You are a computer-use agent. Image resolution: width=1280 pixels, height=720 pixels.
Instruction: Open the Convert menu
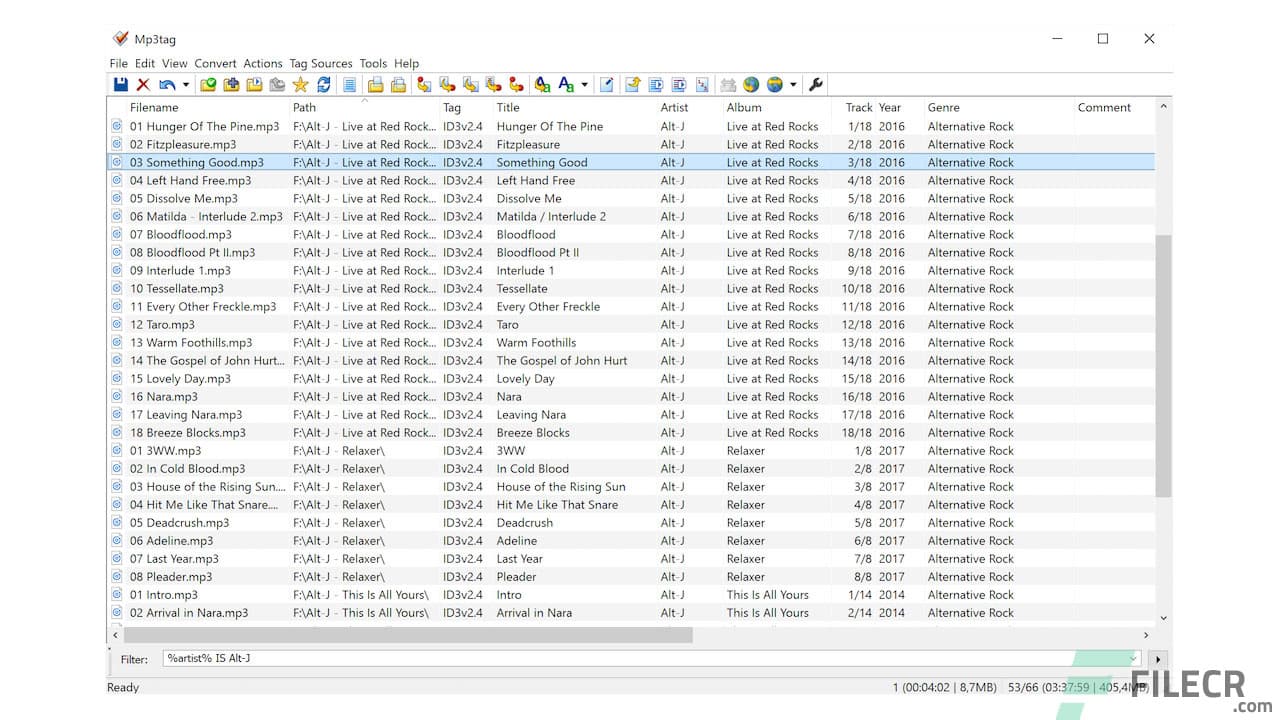pyautogui.click(x=215, y=63)
